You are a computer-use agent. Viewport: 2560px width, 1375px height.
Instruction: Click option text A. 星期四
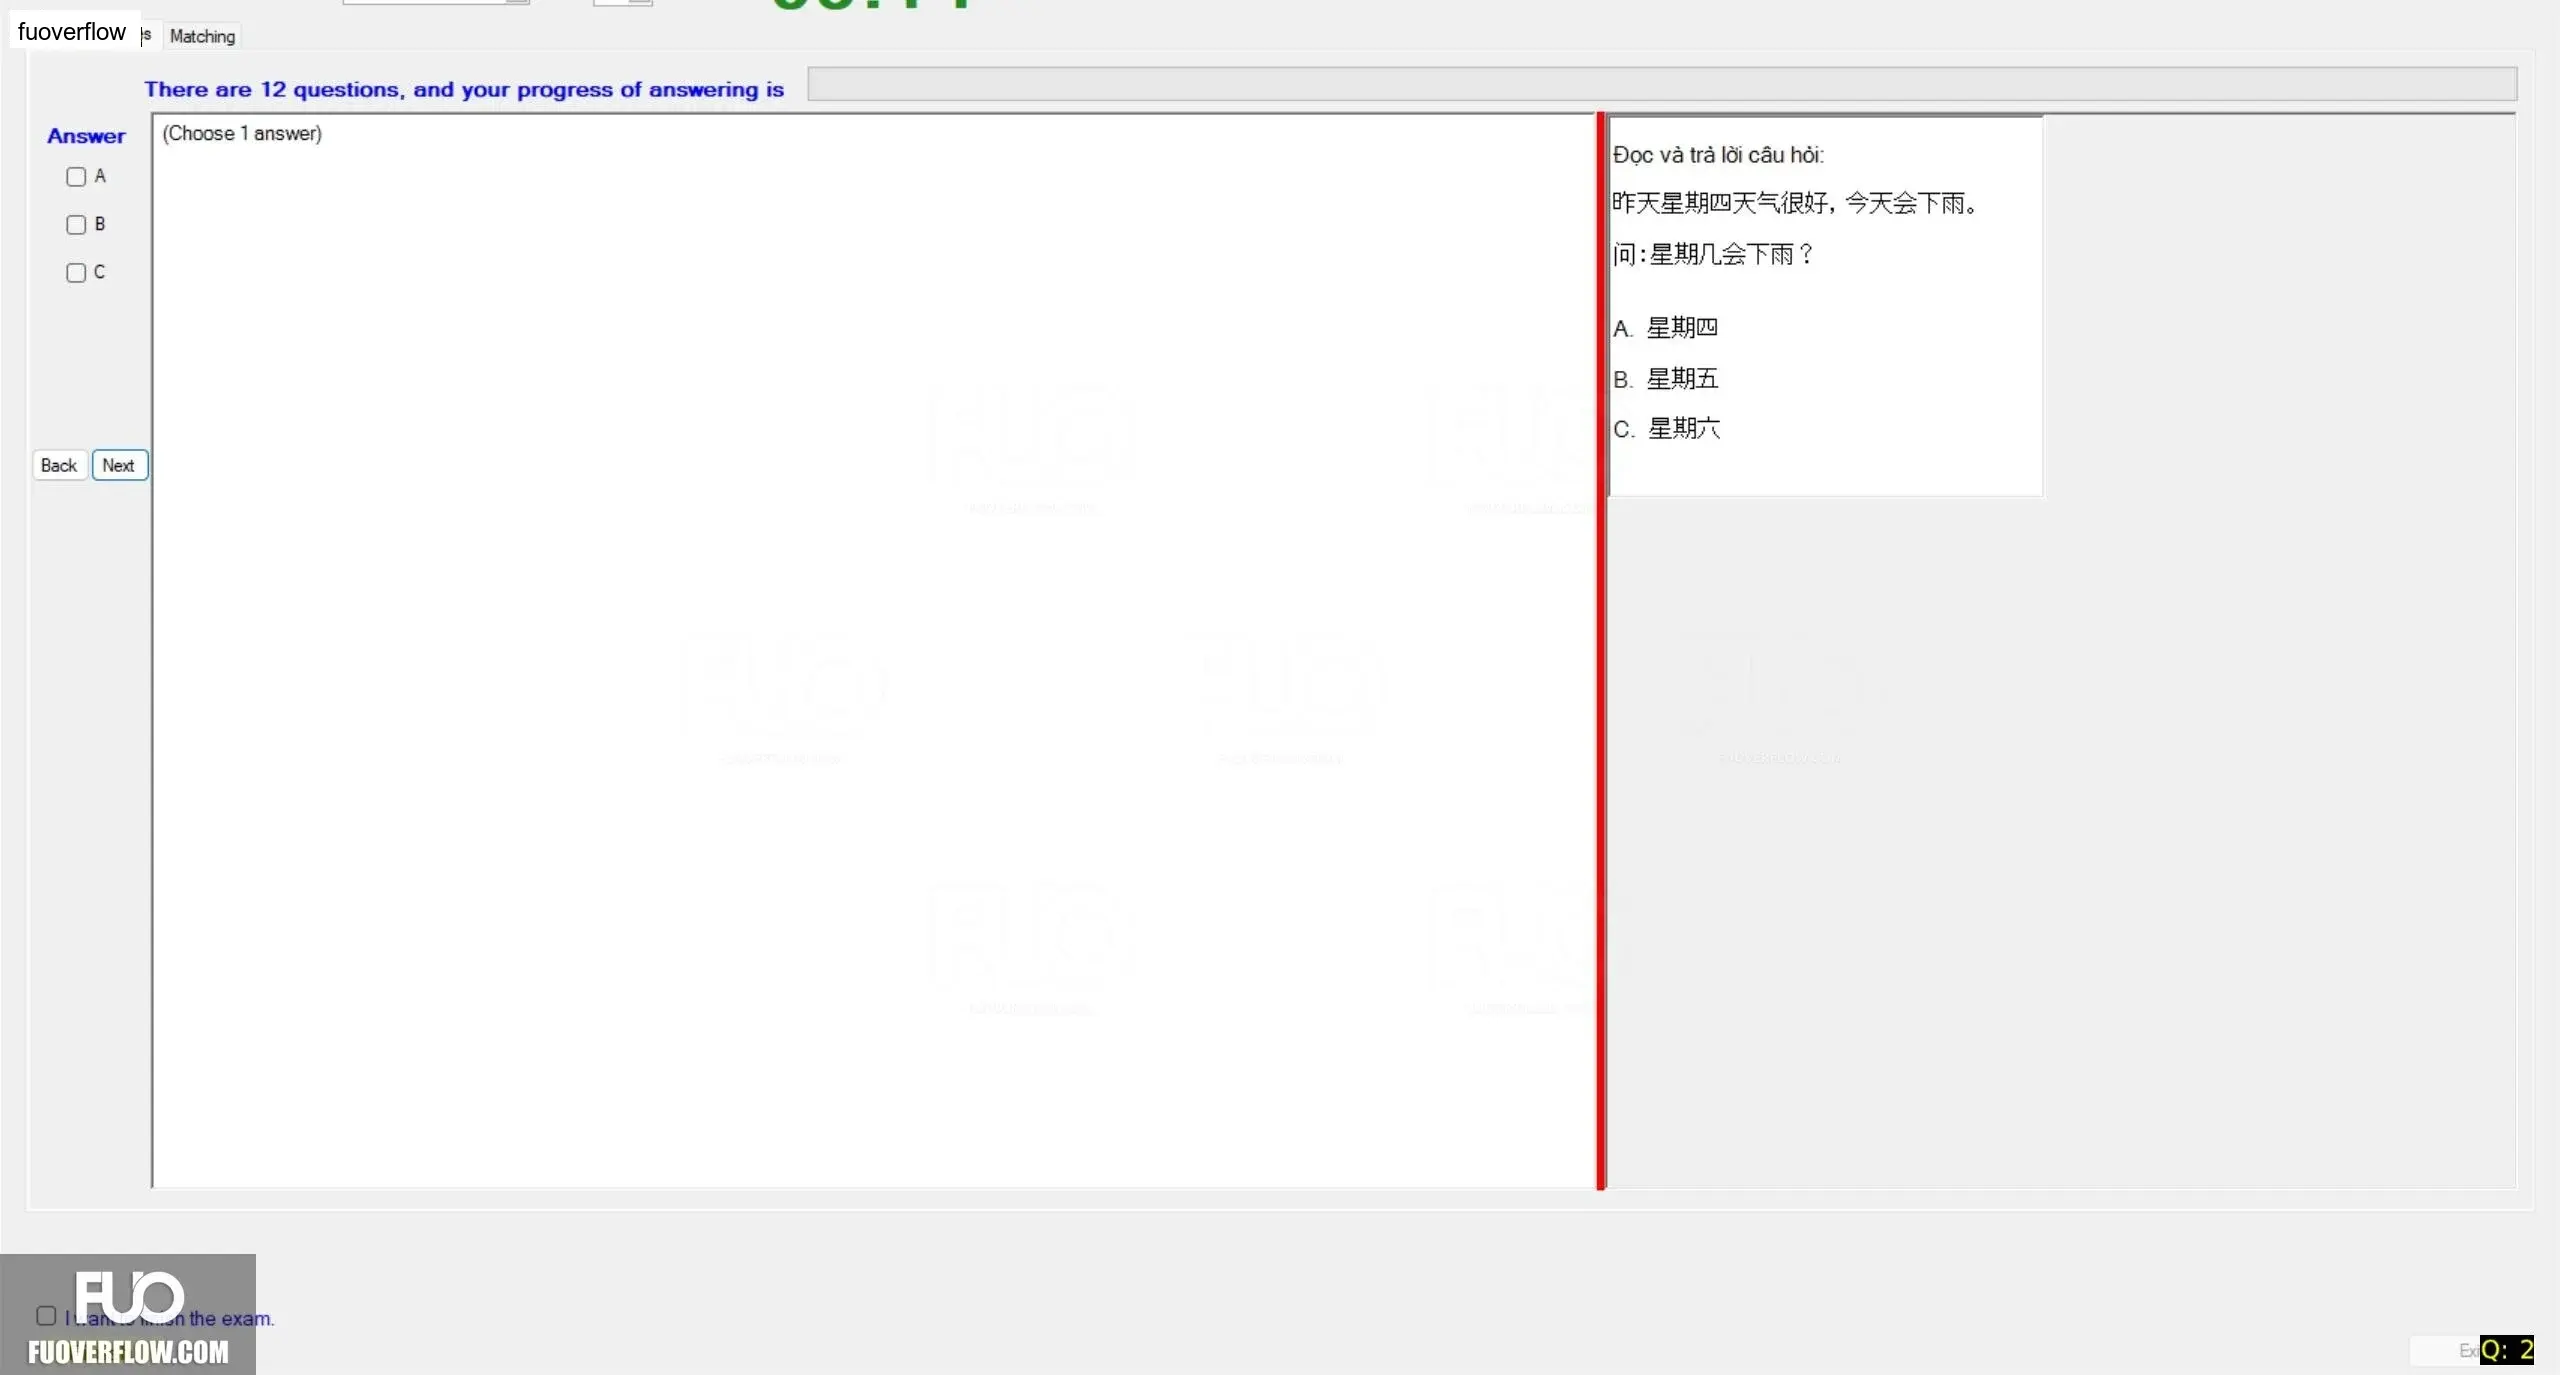pos(1665,328)
